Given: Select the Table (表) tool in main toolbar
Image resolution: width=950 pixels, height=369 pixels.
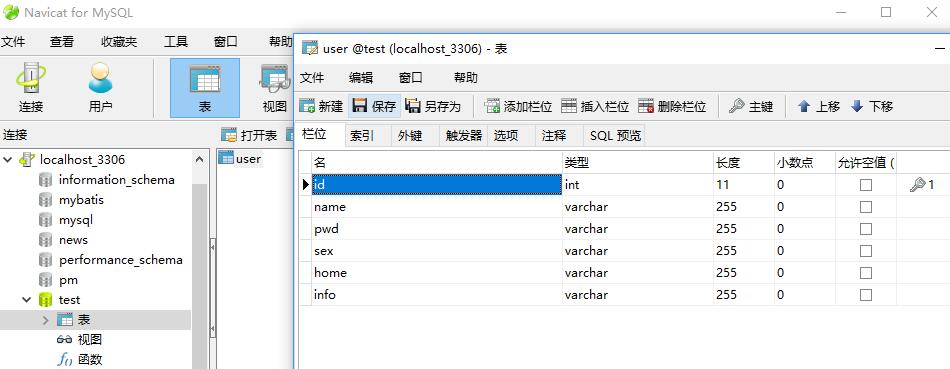Looking at the screenshot, I should pos(205,88).
